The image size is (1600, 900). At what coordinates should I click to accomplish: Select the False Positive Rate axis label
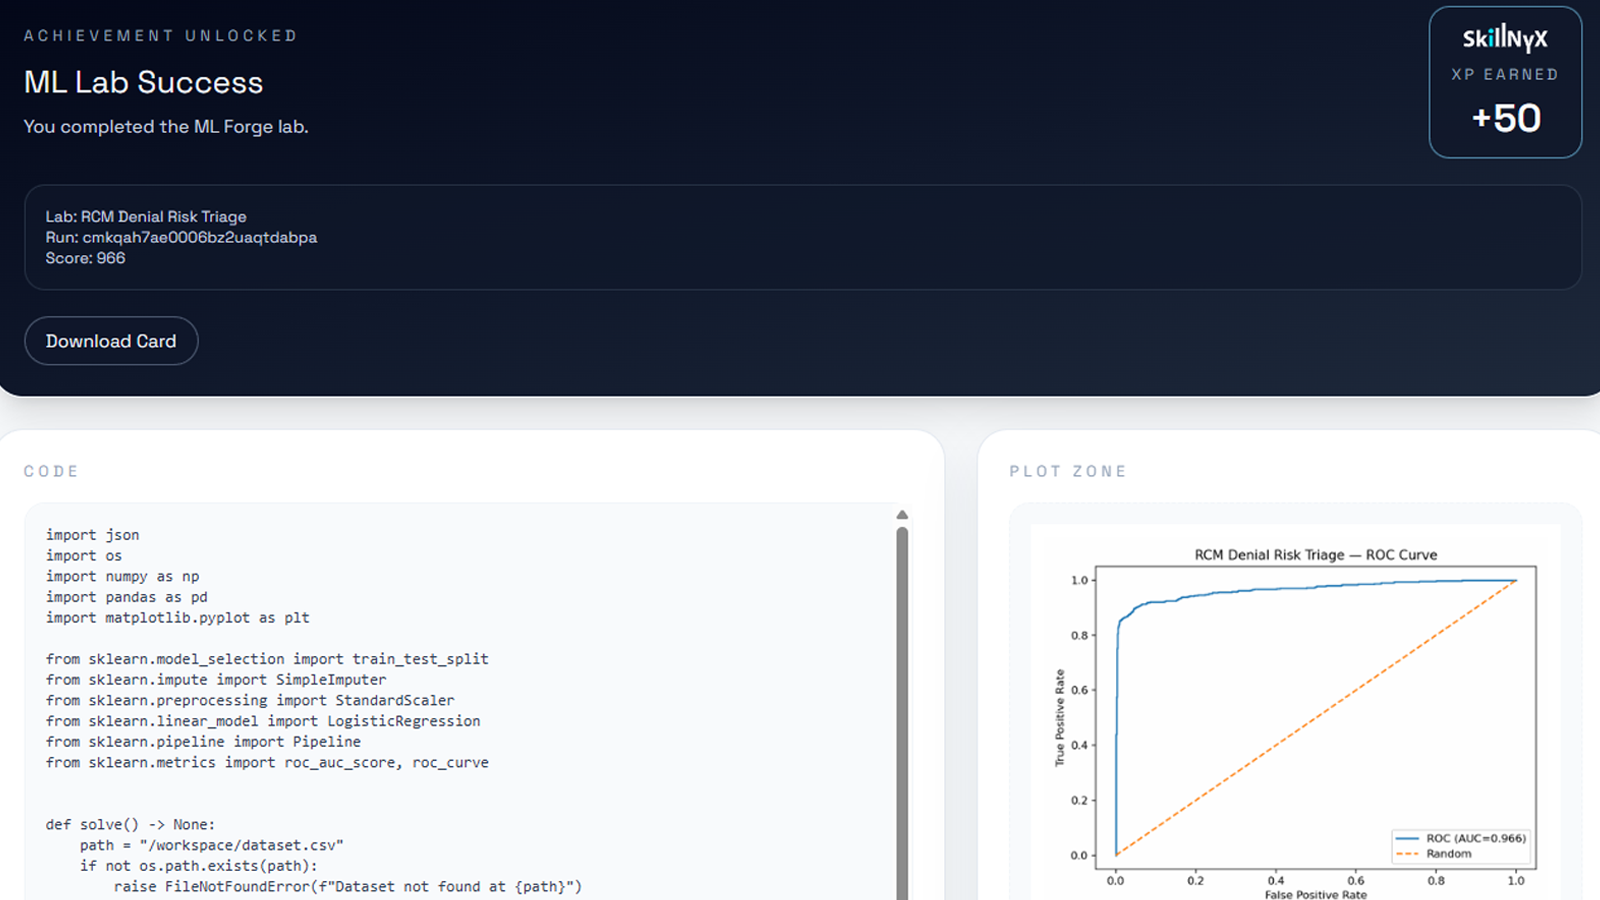coord(1316,894)
